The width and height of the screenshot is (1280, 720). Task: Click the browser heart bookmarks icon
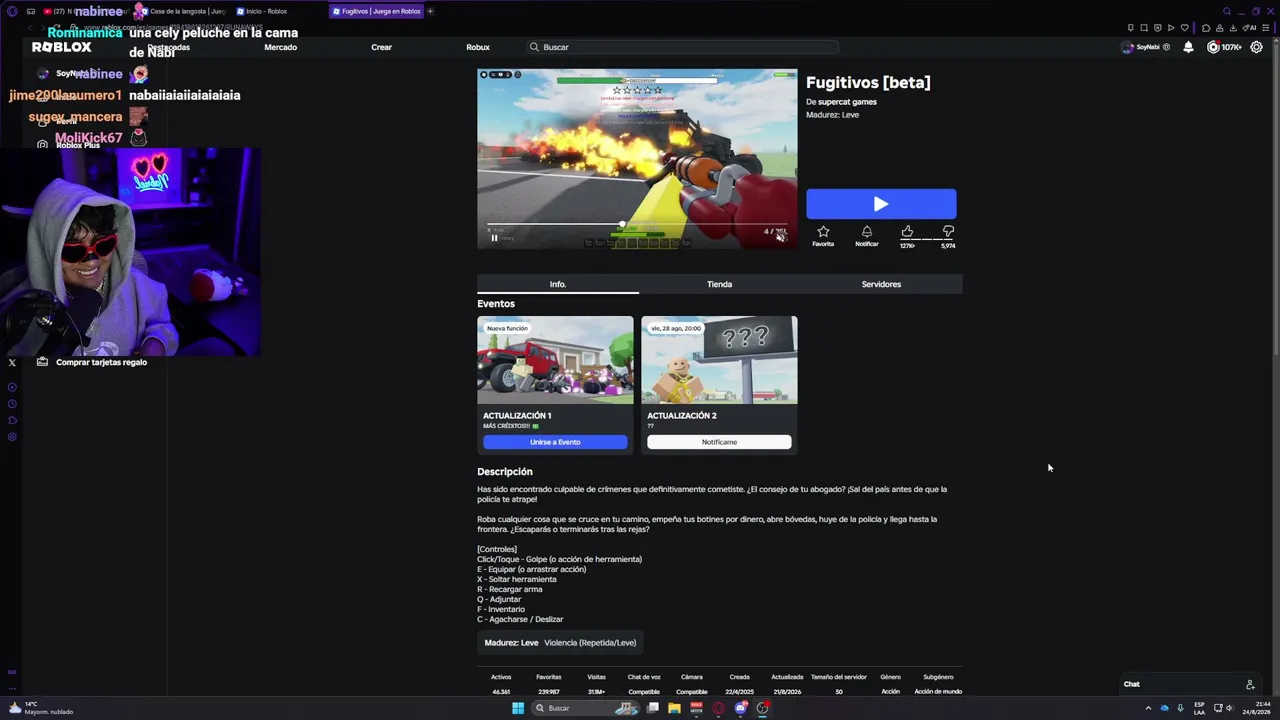1185,28
